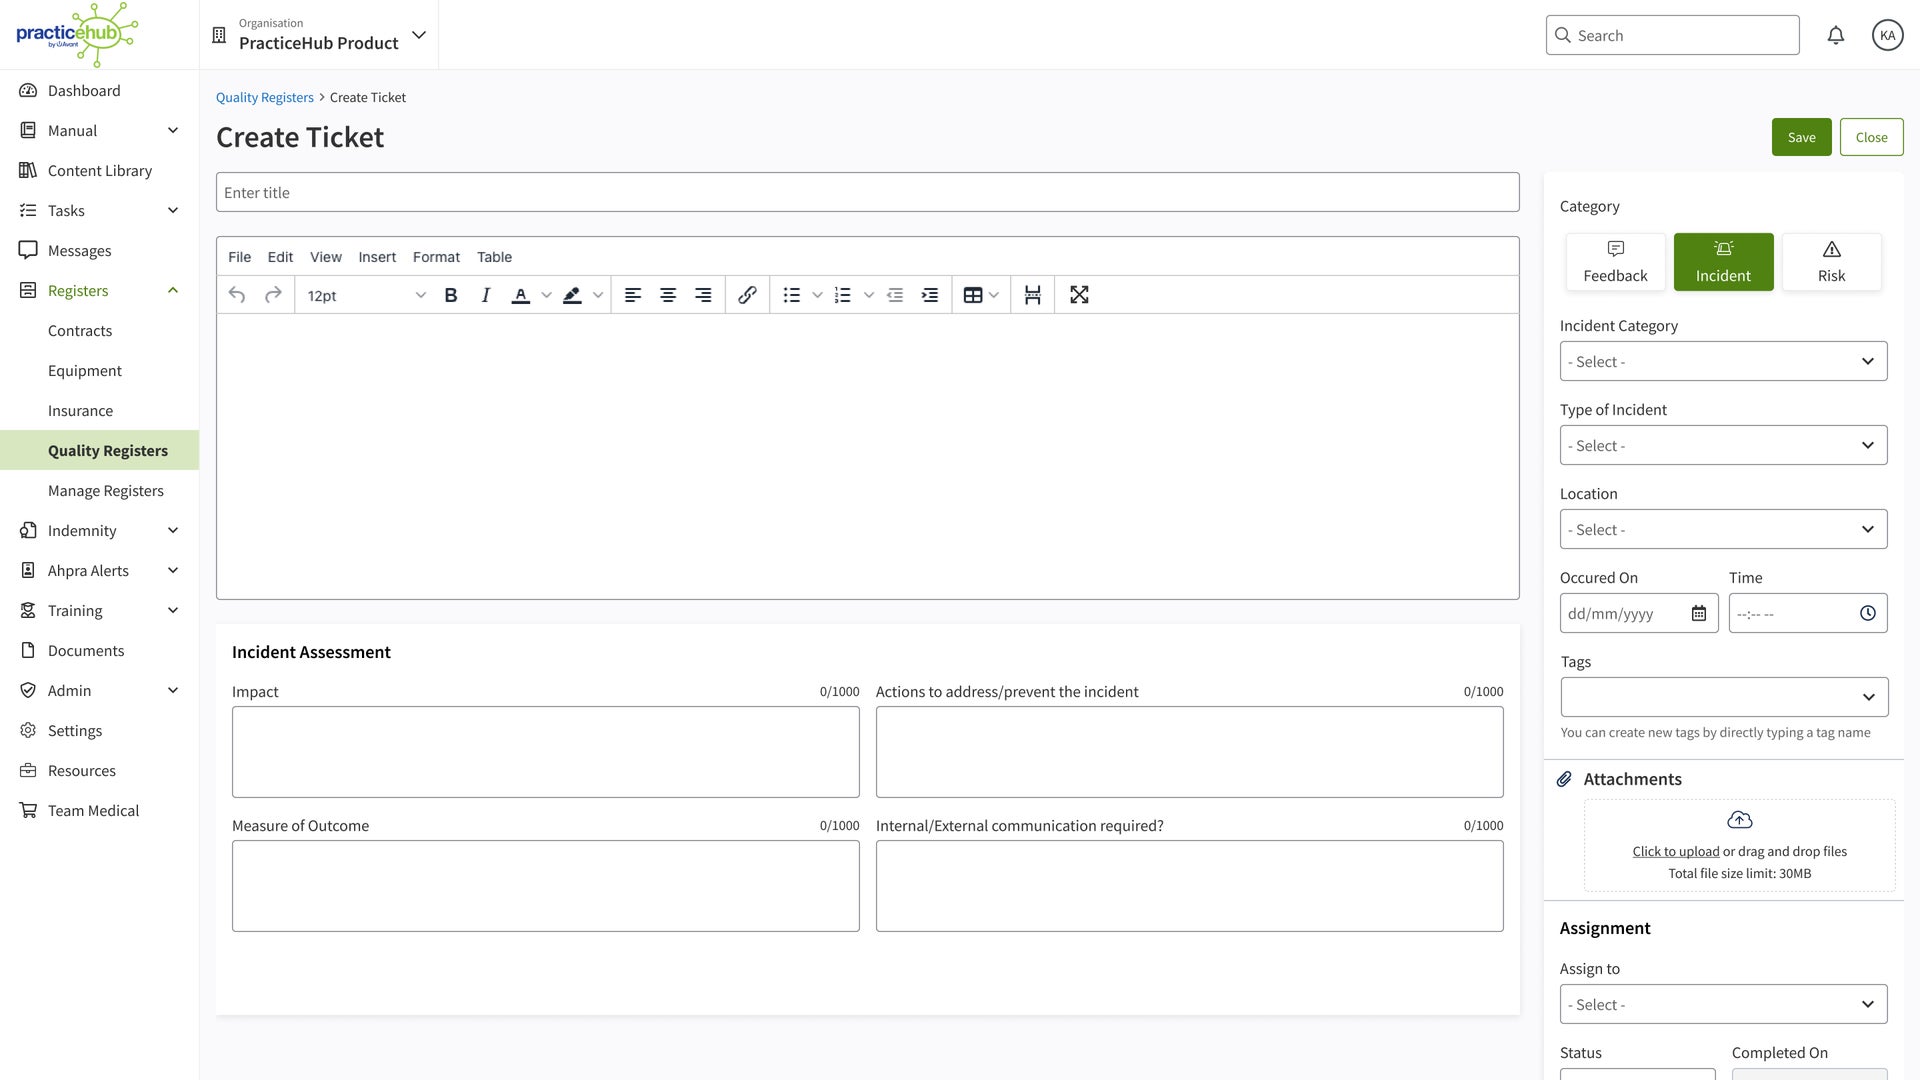Open bullet list style options arrow
Screen dimensions: 1920x1080
[817, 295]
